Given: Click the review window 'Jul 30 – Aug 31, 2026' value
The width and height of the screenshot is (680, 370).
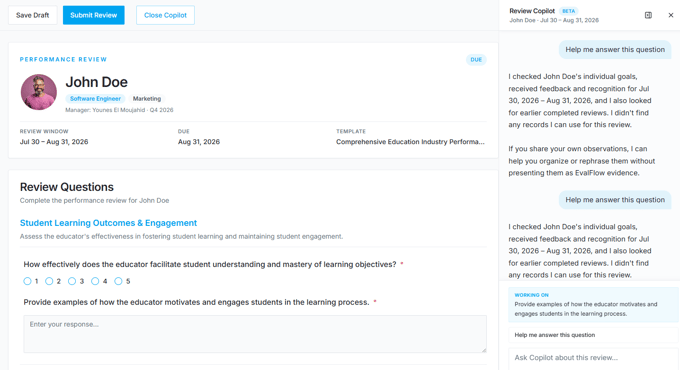Looking at the screenshot, I should [54, 142].
